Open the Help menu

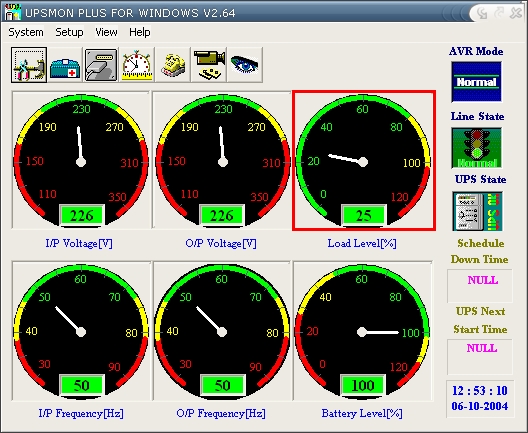coord(140,32)
